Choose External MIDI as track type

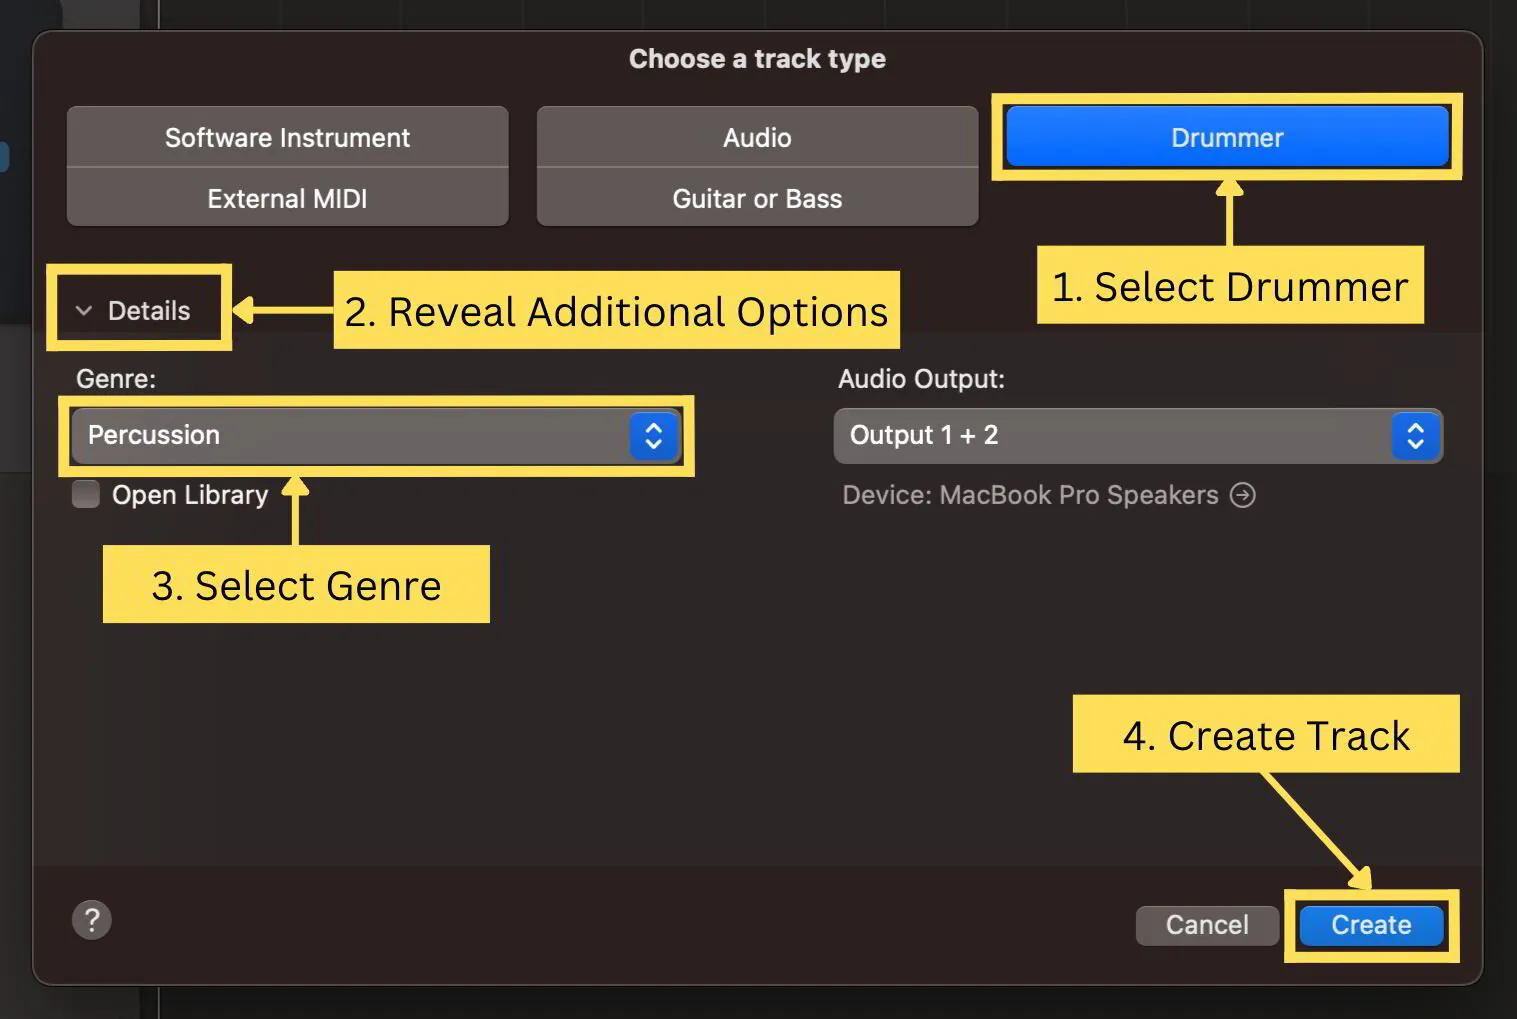(x=287, y=198)
